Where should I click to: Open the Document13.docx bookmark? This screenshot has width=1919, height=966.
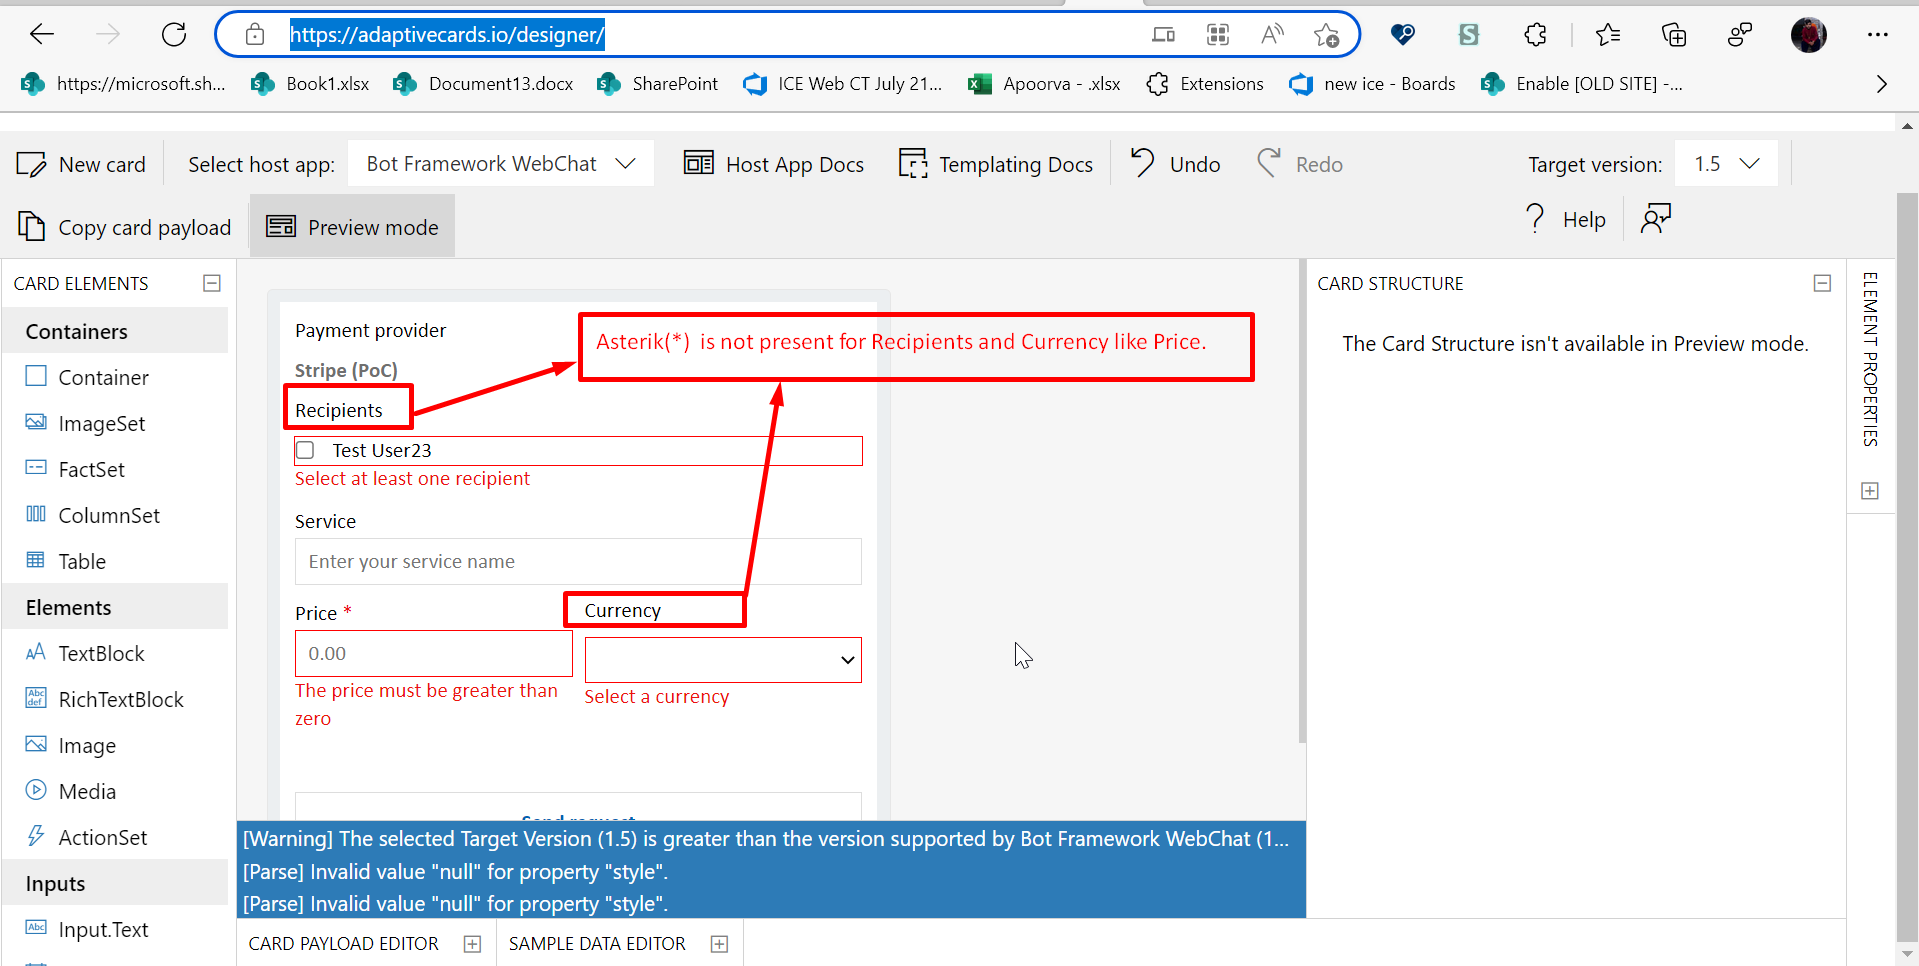click(483, 84)
